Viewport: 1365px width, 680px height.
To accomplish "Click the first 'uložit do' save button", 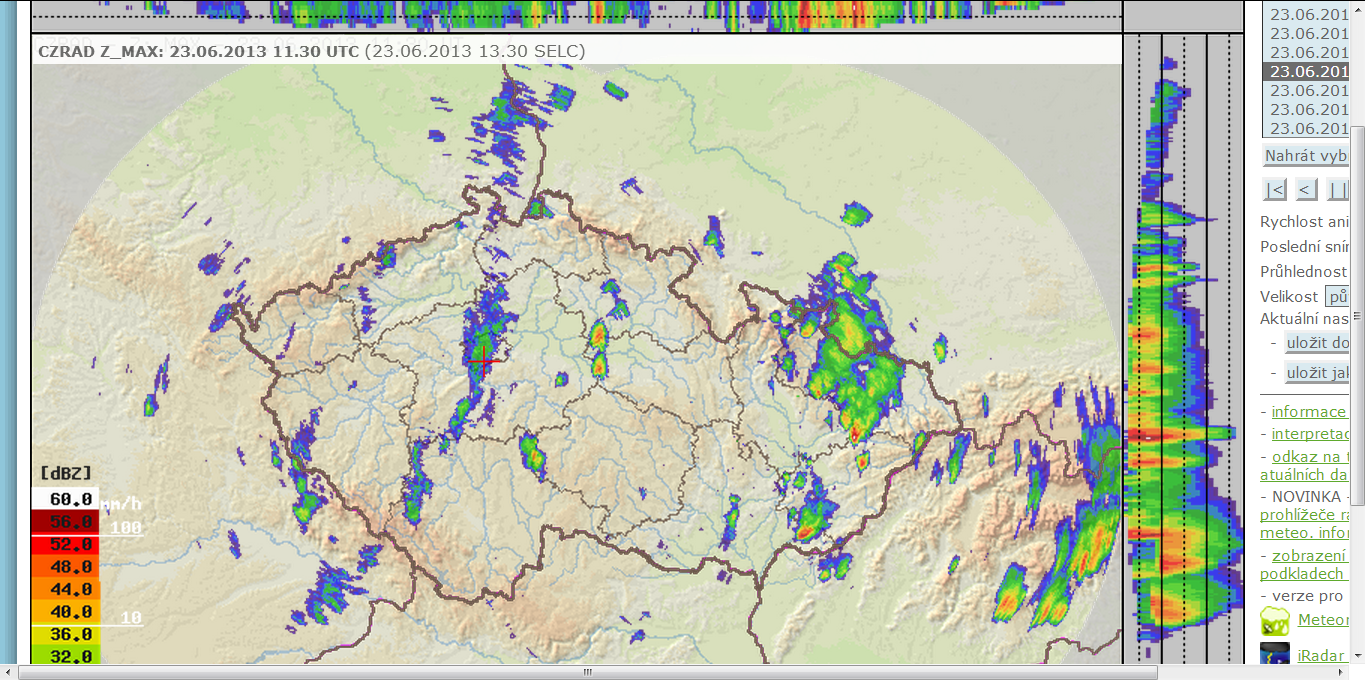I will 1316,343.
